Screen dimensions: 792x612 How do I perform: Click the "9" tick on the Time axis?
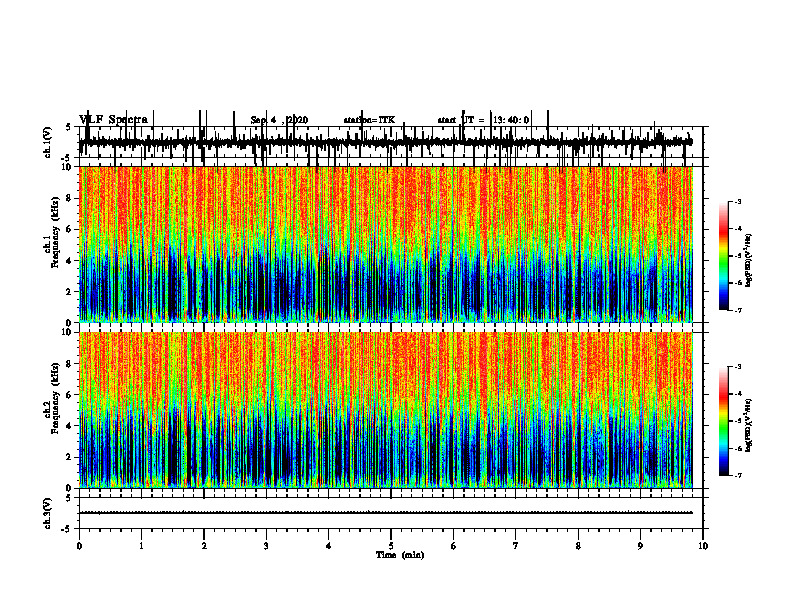pos(640,546)
